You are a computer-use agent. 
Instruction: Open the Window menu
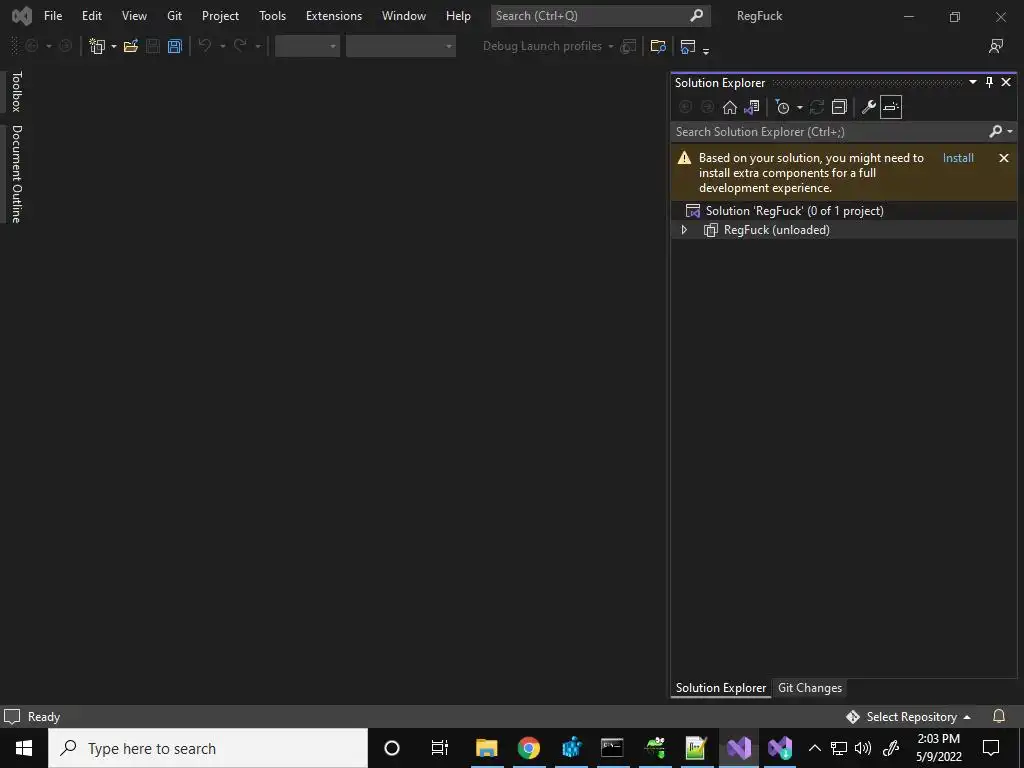(404, 16)
